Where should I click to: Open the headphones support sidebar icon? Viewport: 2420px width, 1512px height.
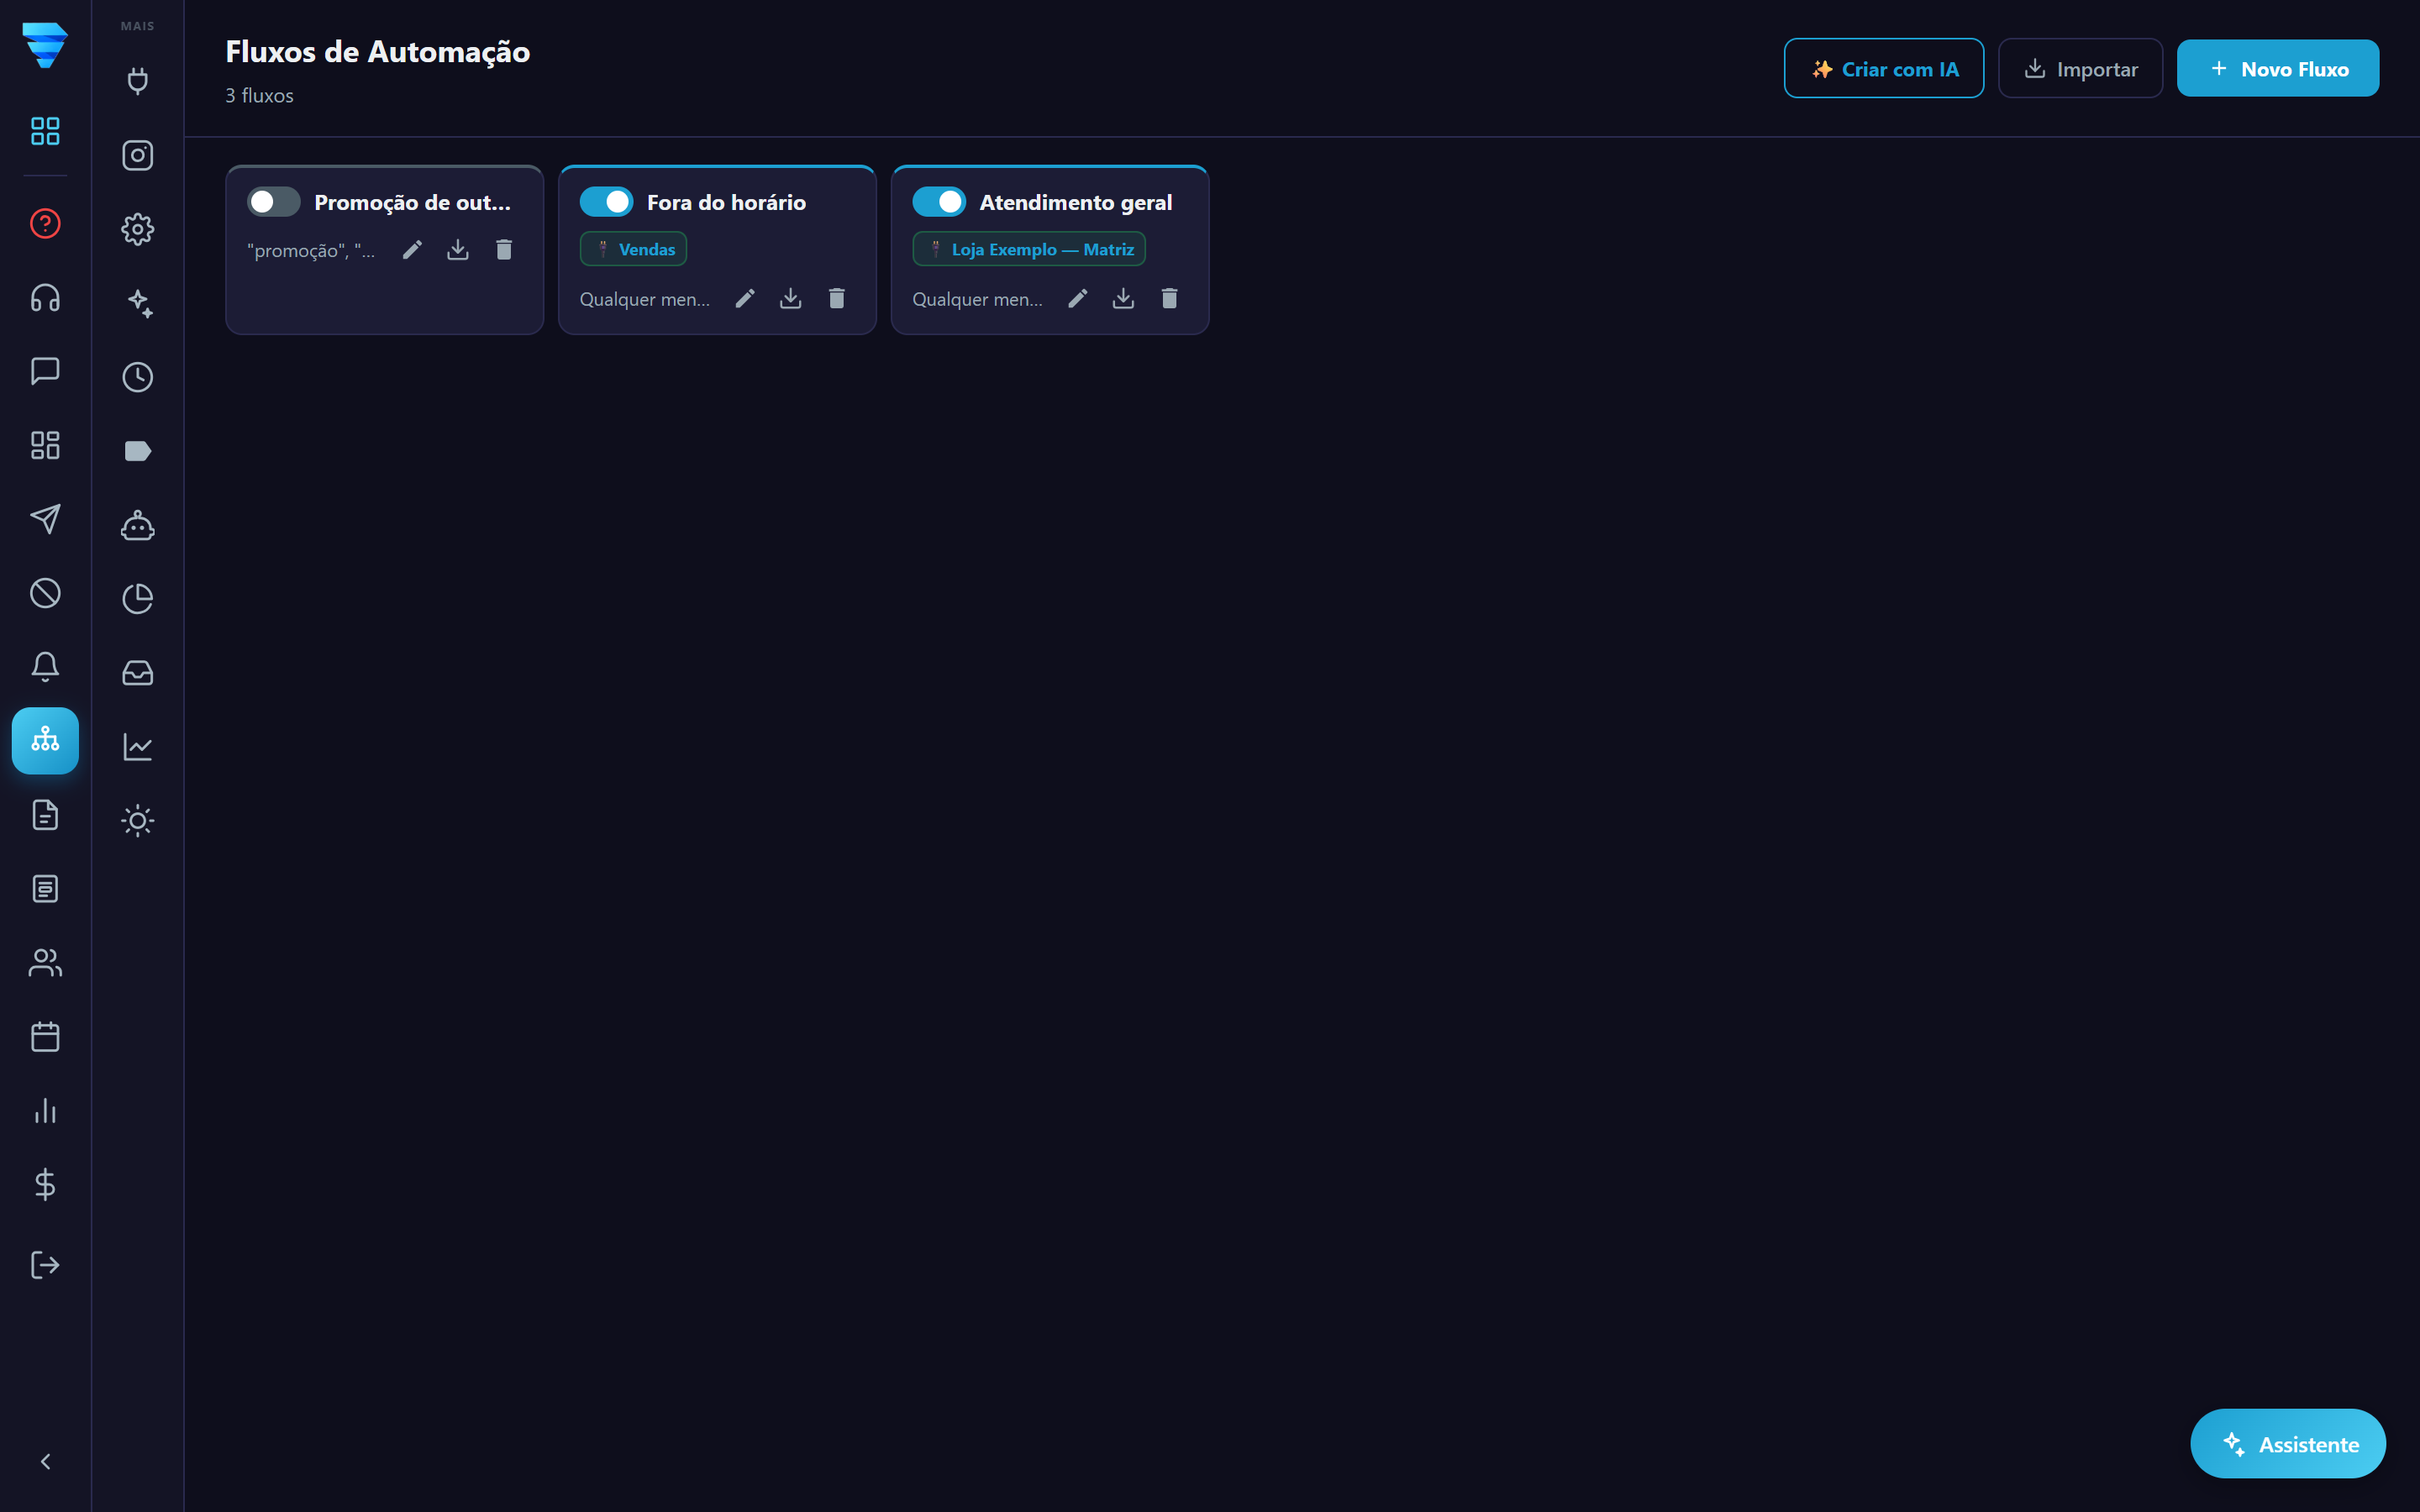[x=45, y=297]
